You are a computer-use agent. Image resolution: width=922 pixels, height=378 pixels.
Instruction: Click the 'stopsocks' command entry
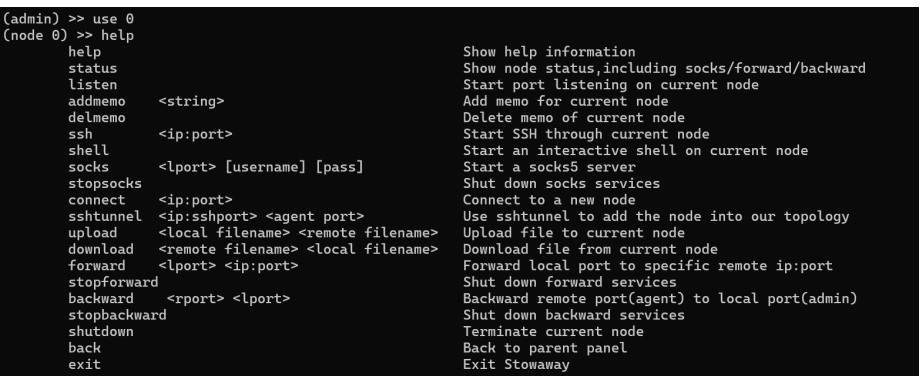[x=105, y=183]
